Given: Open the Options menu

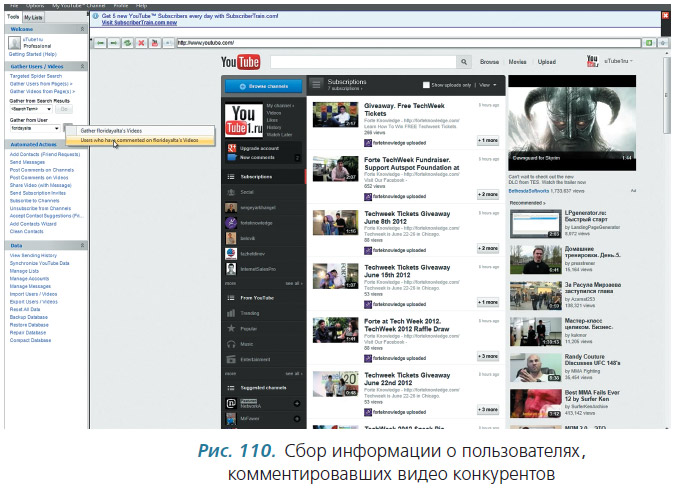Looking at the screenshot, I should (x=35, y=6).
